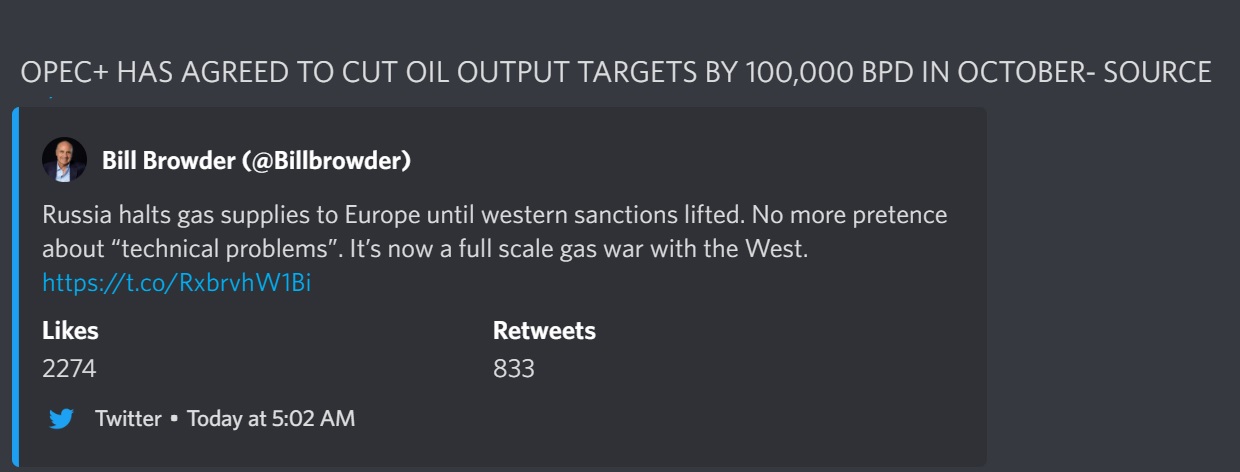Click the Twitter bird icon
Viewport: 1240px width, 472px height.
tap(62, 419)
